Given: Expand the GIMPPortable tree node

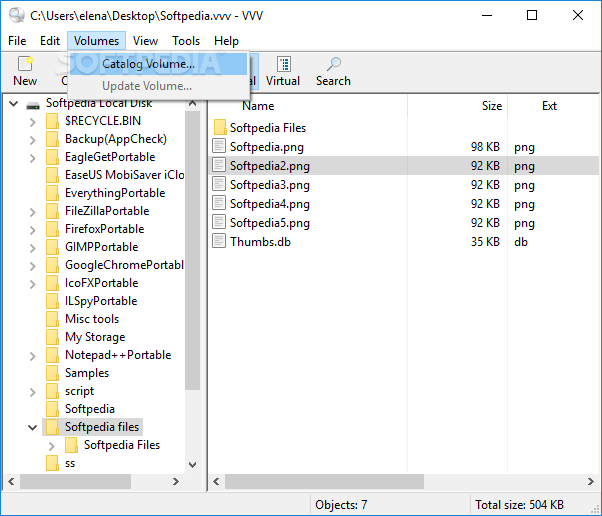Looking at the screenshot, I should (x=33, y=248).
